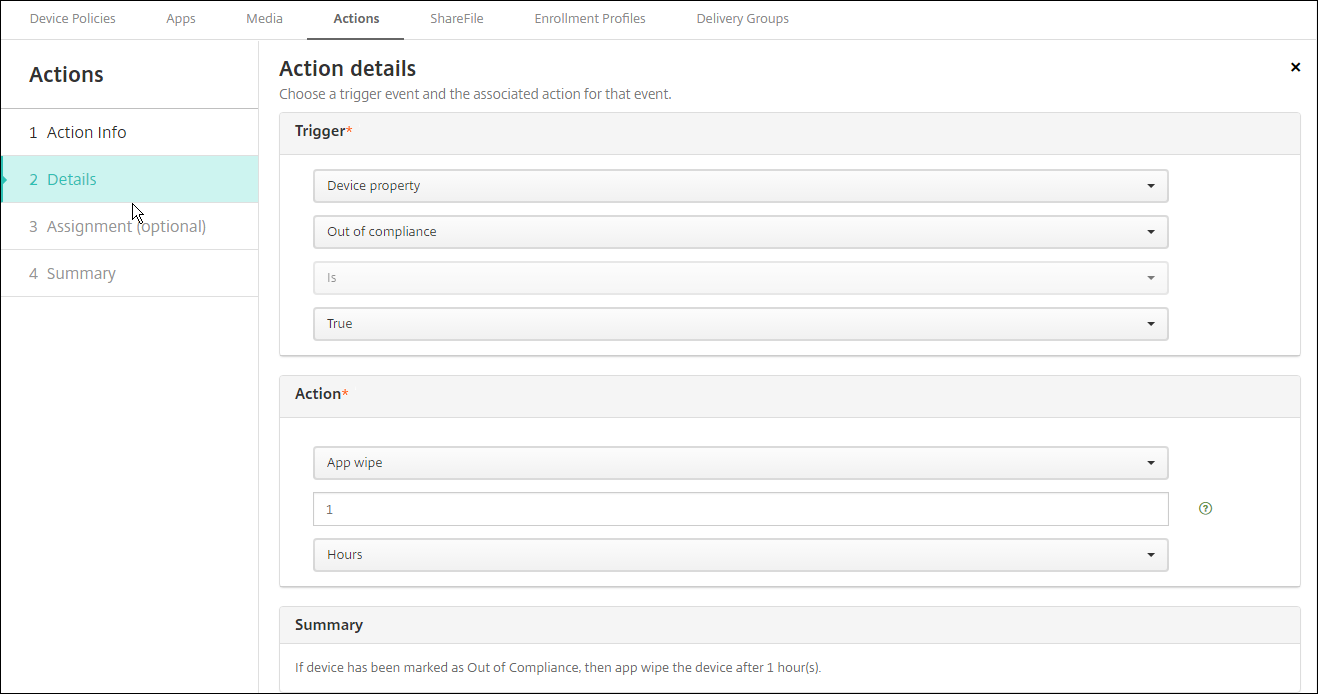
Task: Close the Action details panel
Action: coord(1295,67)
